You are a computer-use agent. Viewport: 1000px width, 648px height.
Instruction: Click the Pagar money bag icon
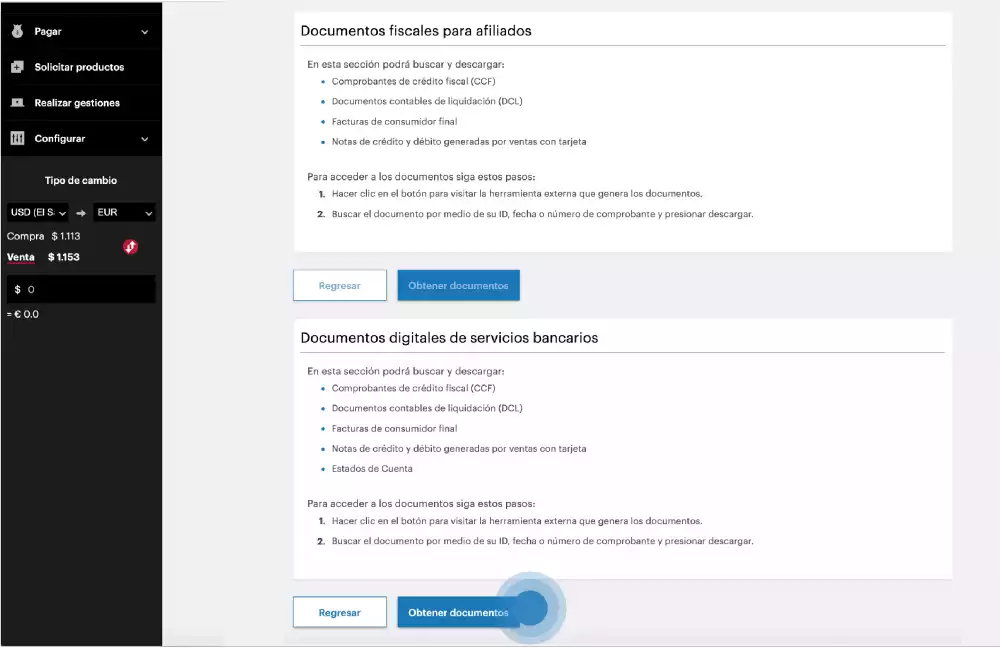click(x=17, y=32)
